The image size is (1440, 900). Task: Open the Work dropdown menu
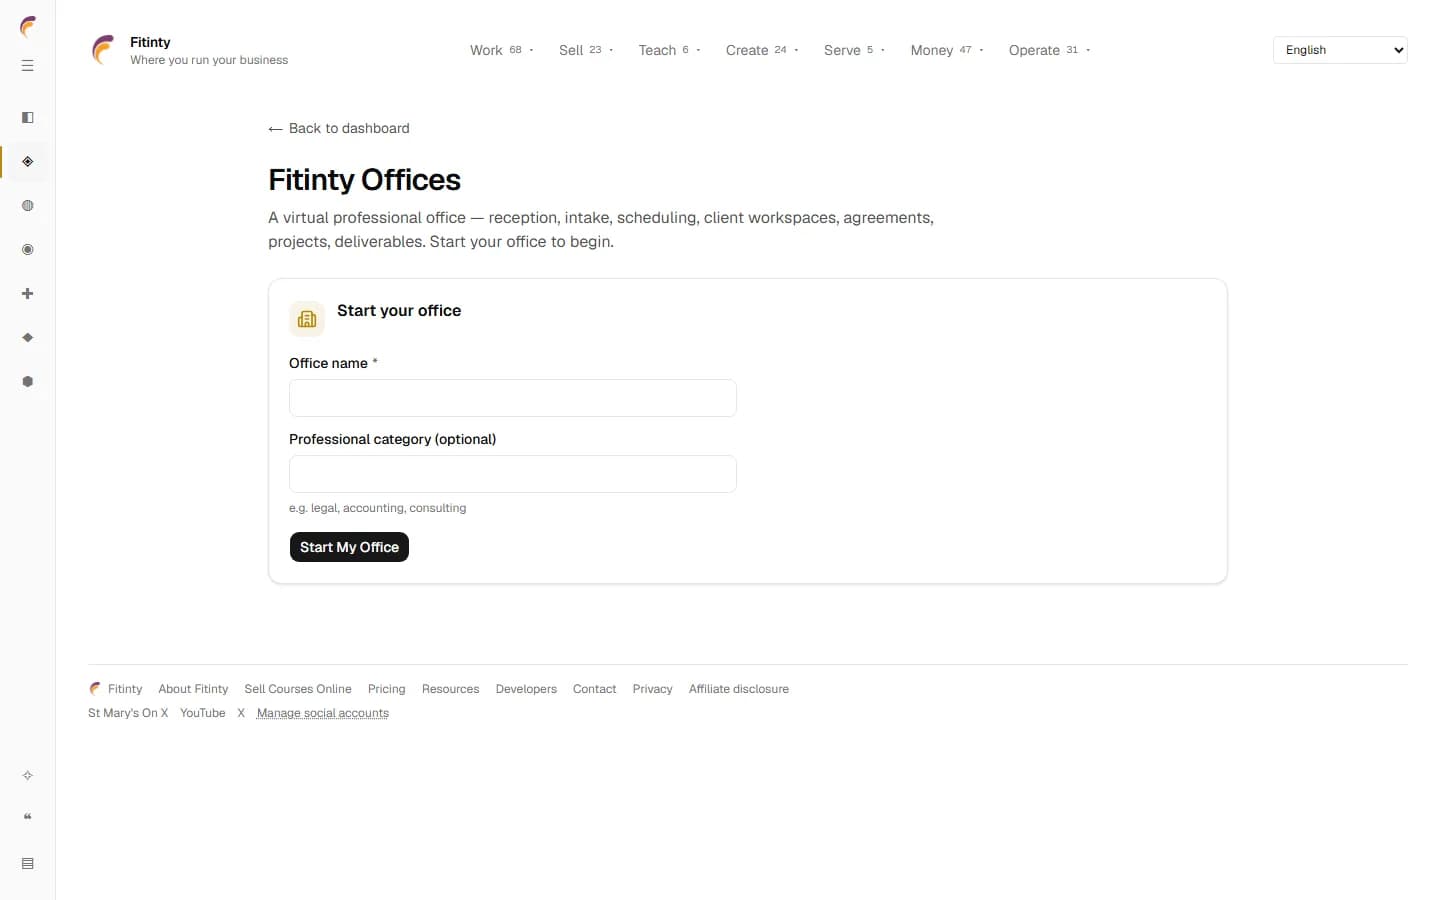502,50
